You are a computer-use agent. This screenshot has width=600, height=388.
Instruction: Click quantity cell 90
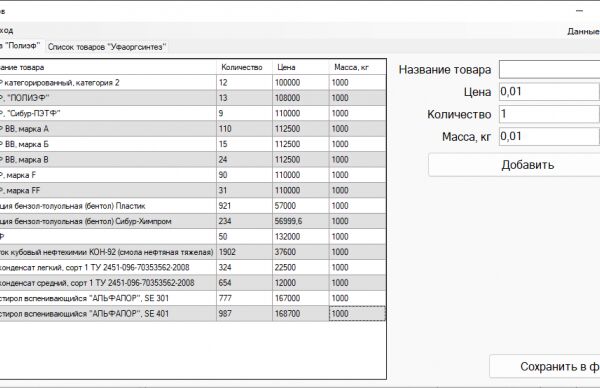tap(244, 175)
